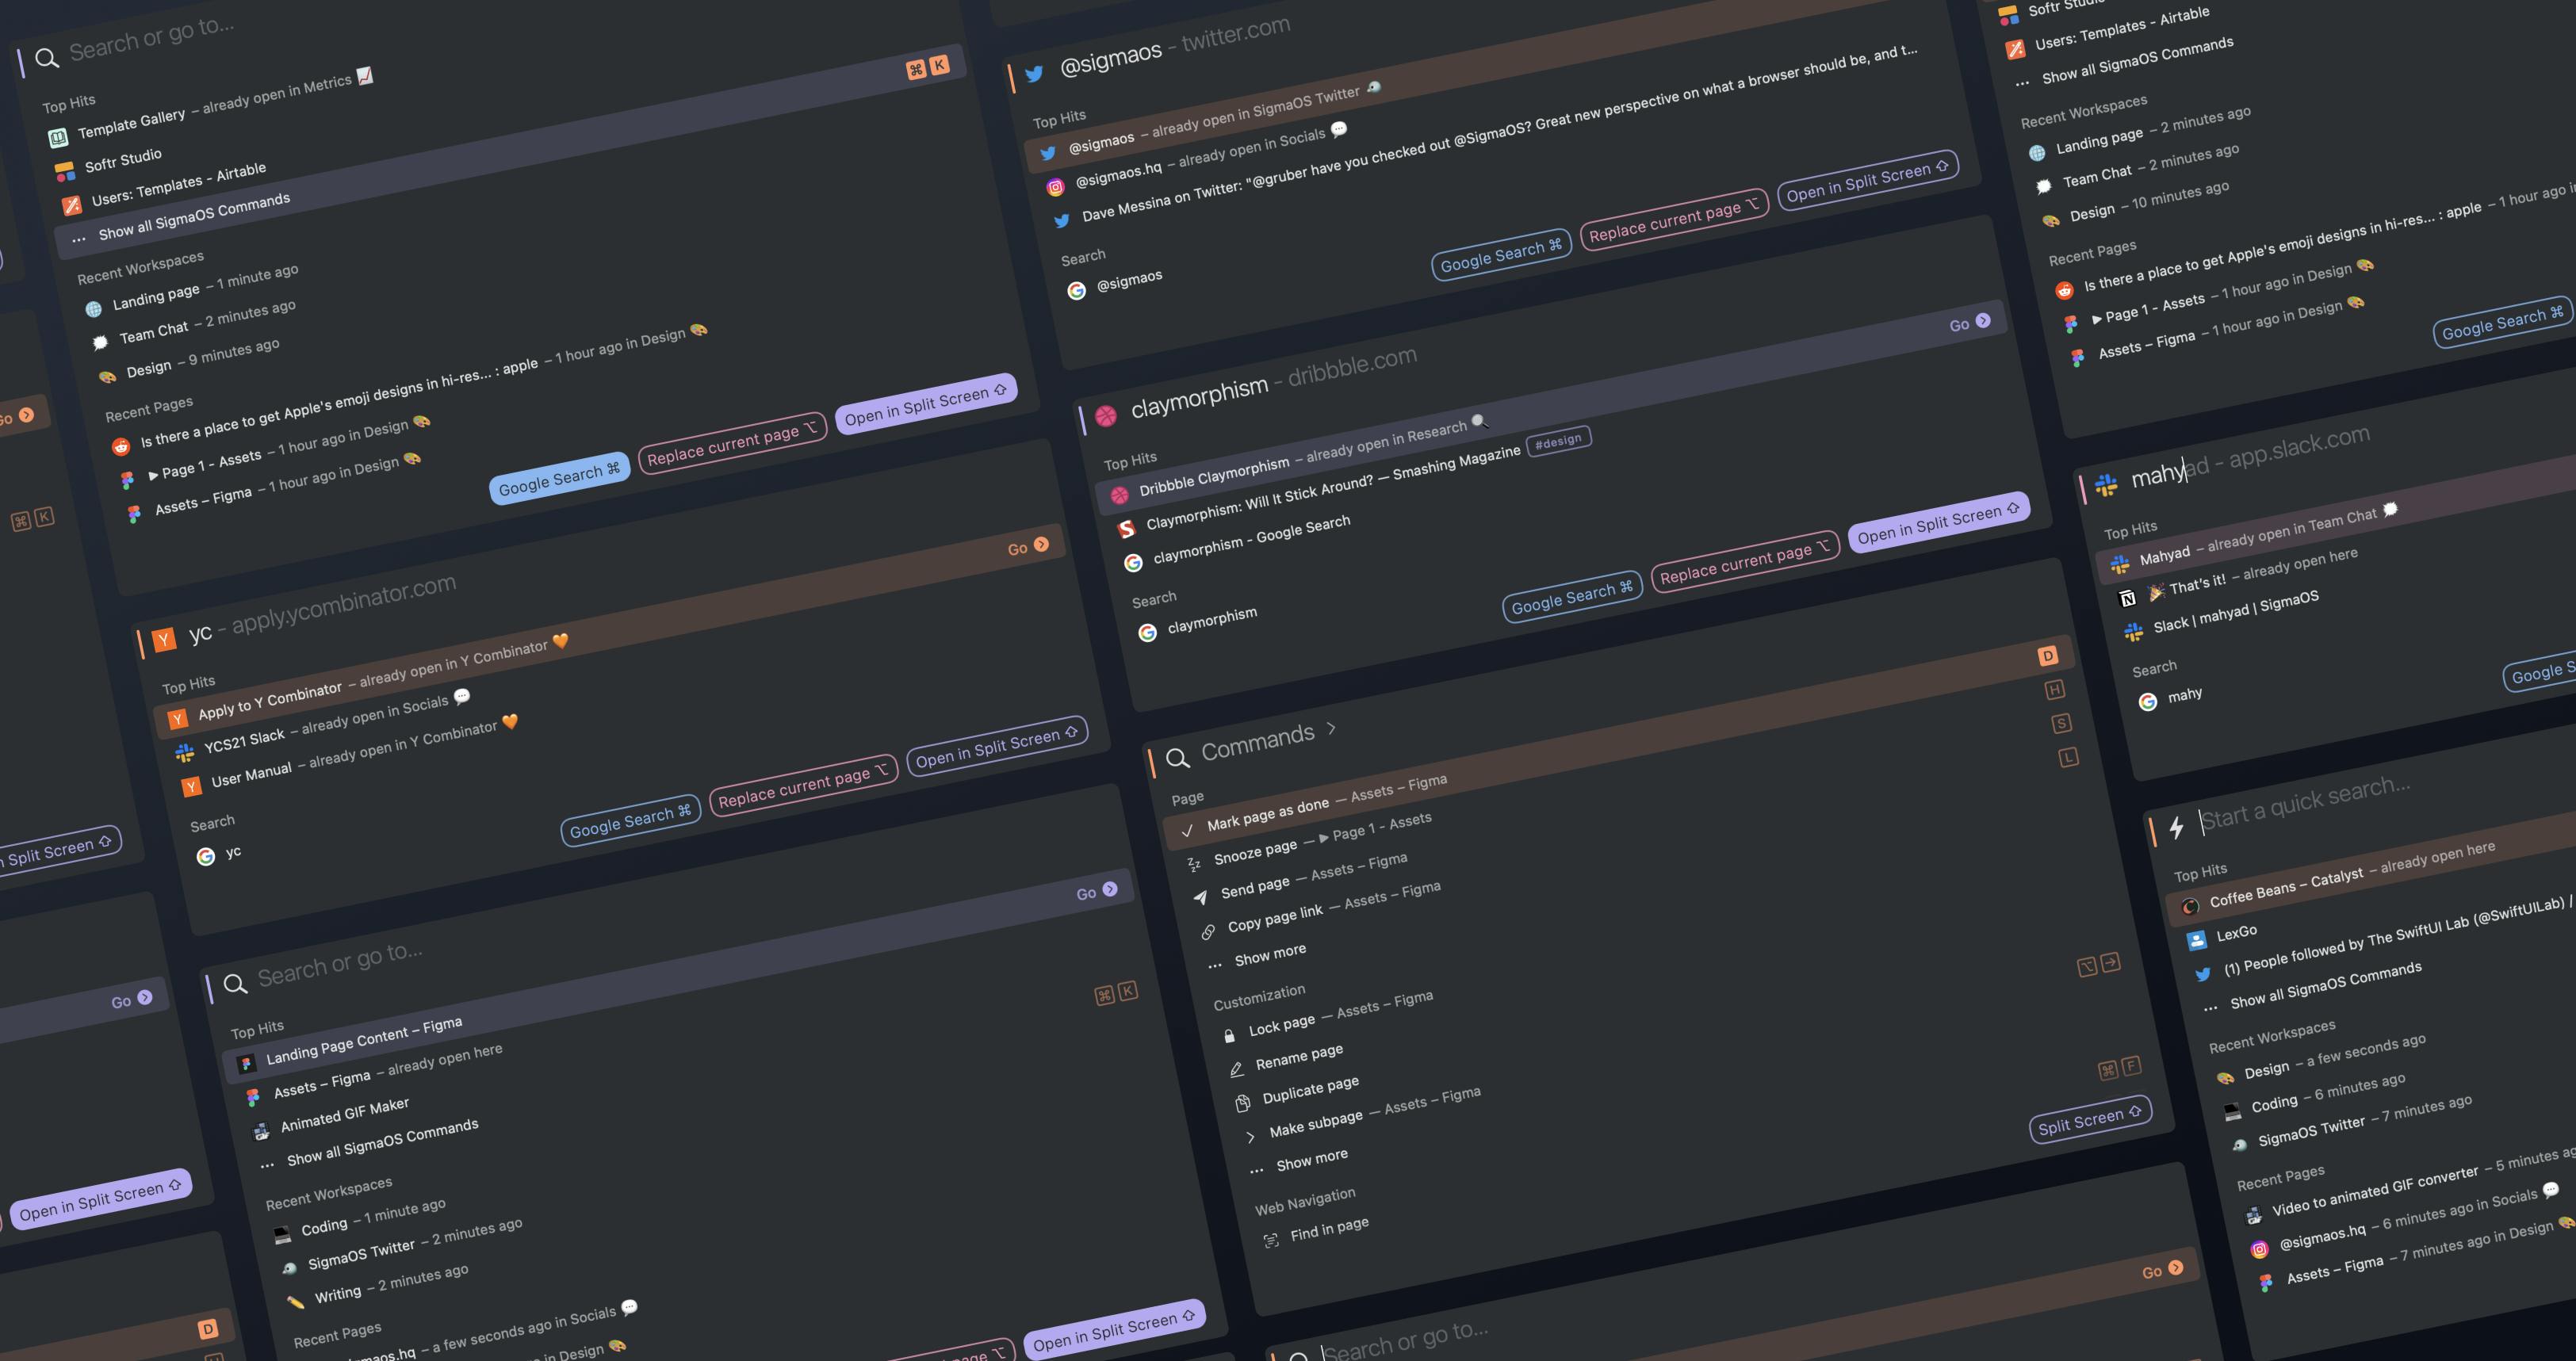This screenshot has height=1361, width=2576.
Task: Click the 'yc - apply.ycombinator.com' search text
Action: click(x=322, y=608)
